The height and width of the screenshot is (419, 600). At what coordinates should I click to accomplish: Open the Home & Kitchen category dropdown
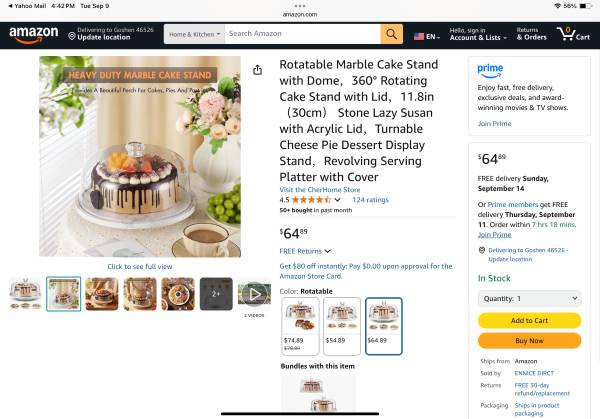[194, 34]
